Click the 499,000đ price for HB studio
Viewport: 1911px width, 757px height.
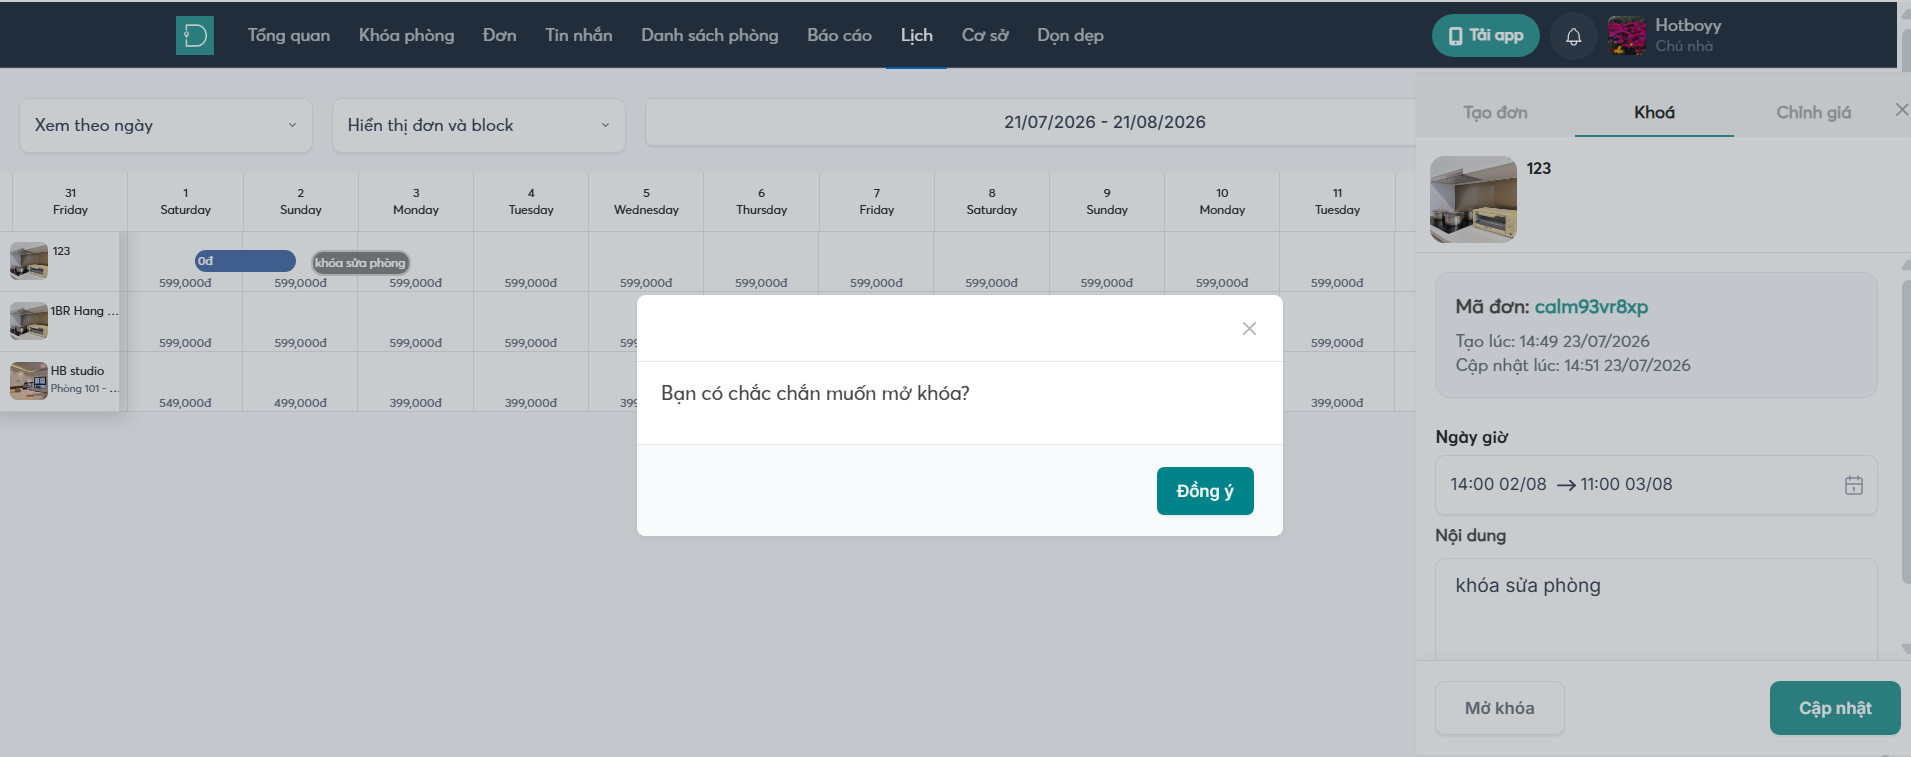[x=300, y=403]
